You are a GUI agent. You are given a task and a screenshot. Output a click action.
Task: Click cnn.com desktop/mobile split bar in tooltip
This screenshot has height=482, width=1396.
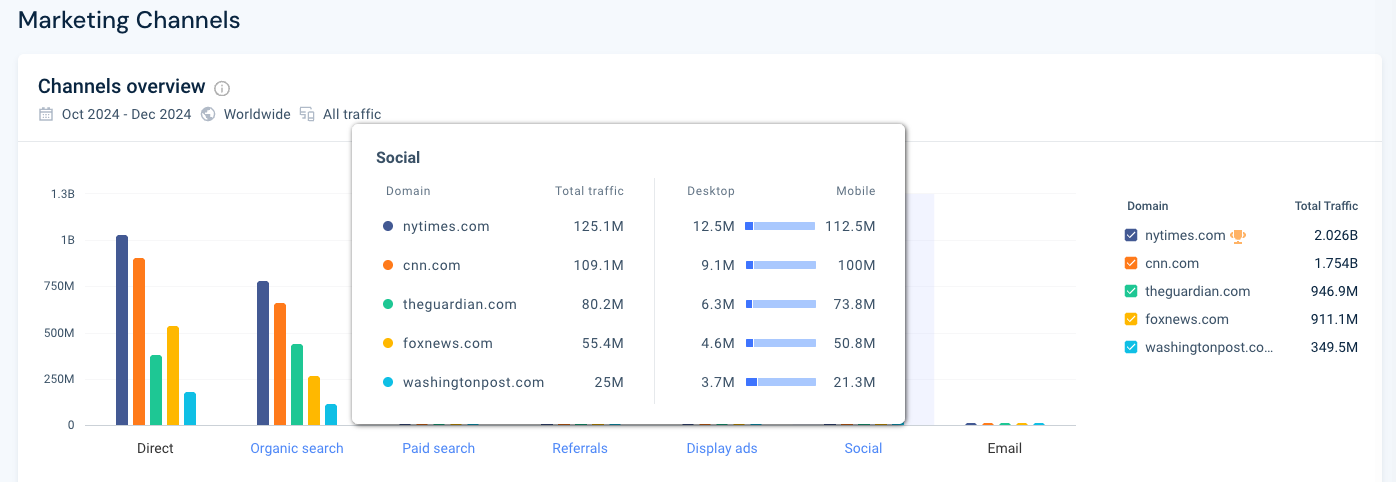point(781,265)
